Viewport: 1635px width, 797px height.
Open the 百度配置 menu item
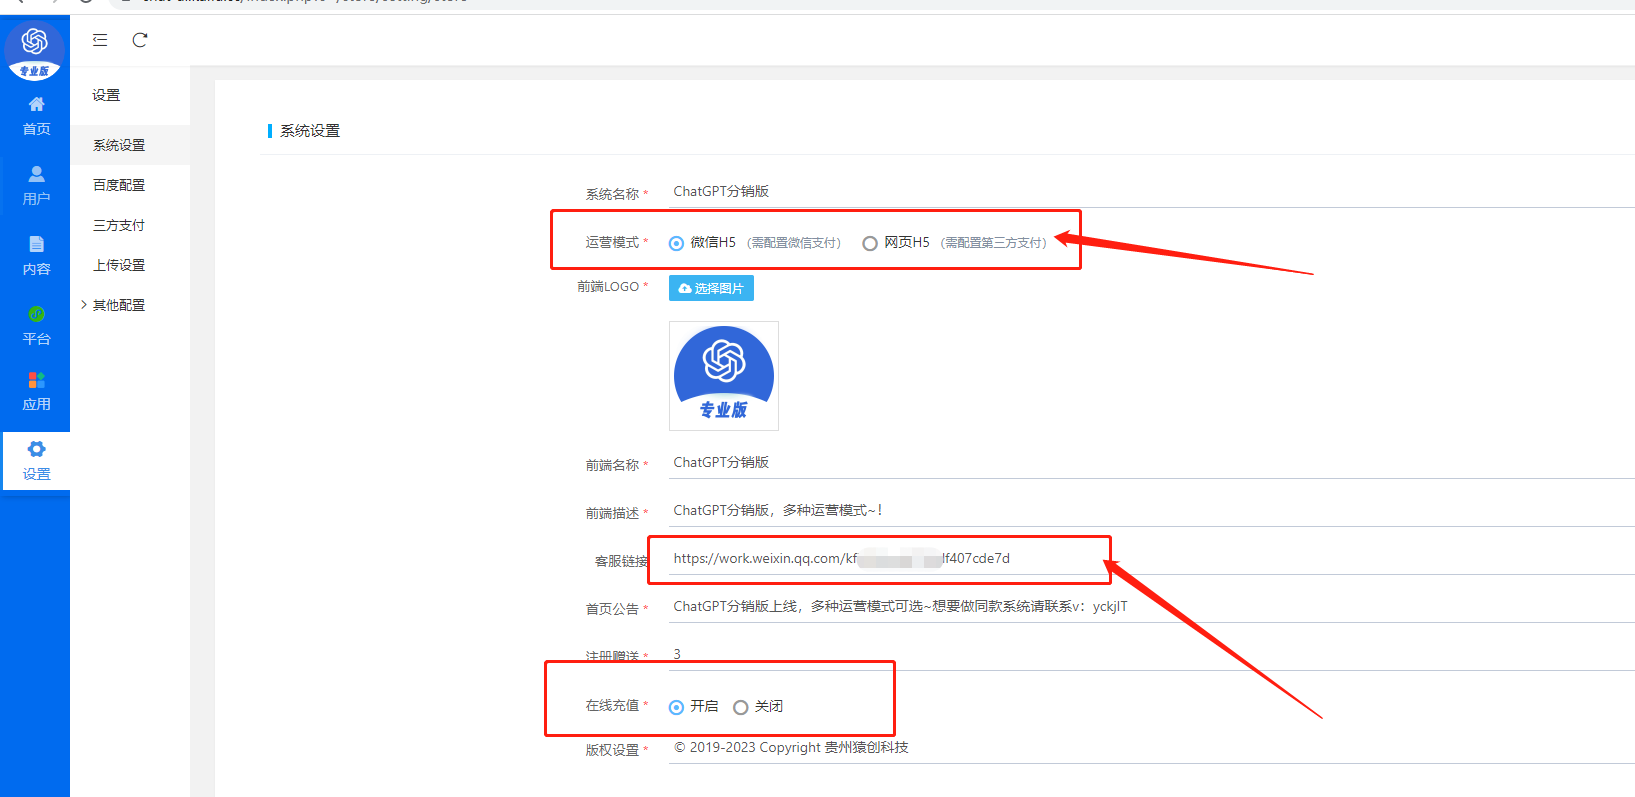point(119,185)
